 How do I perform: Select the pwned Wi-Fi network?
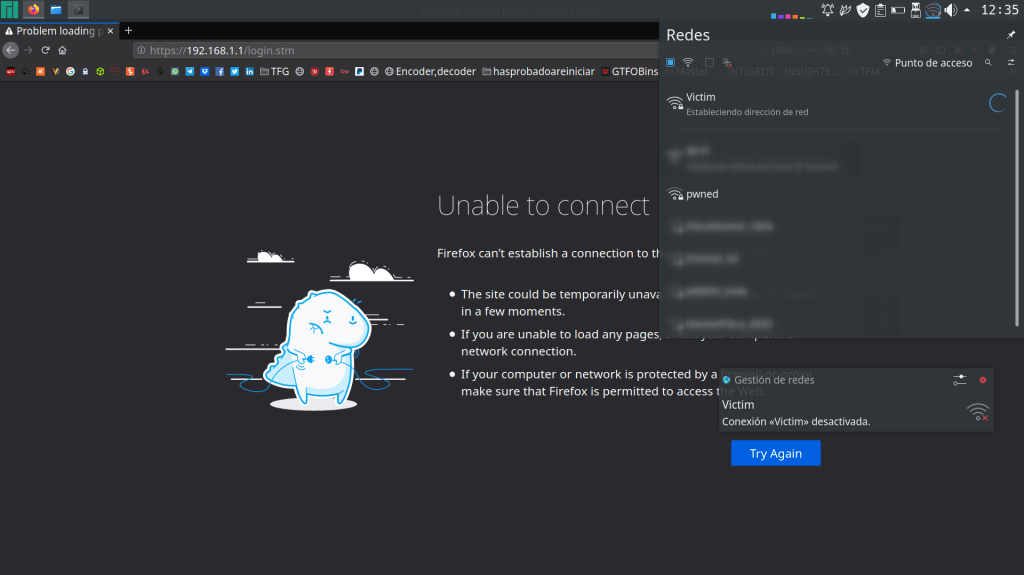700,195
